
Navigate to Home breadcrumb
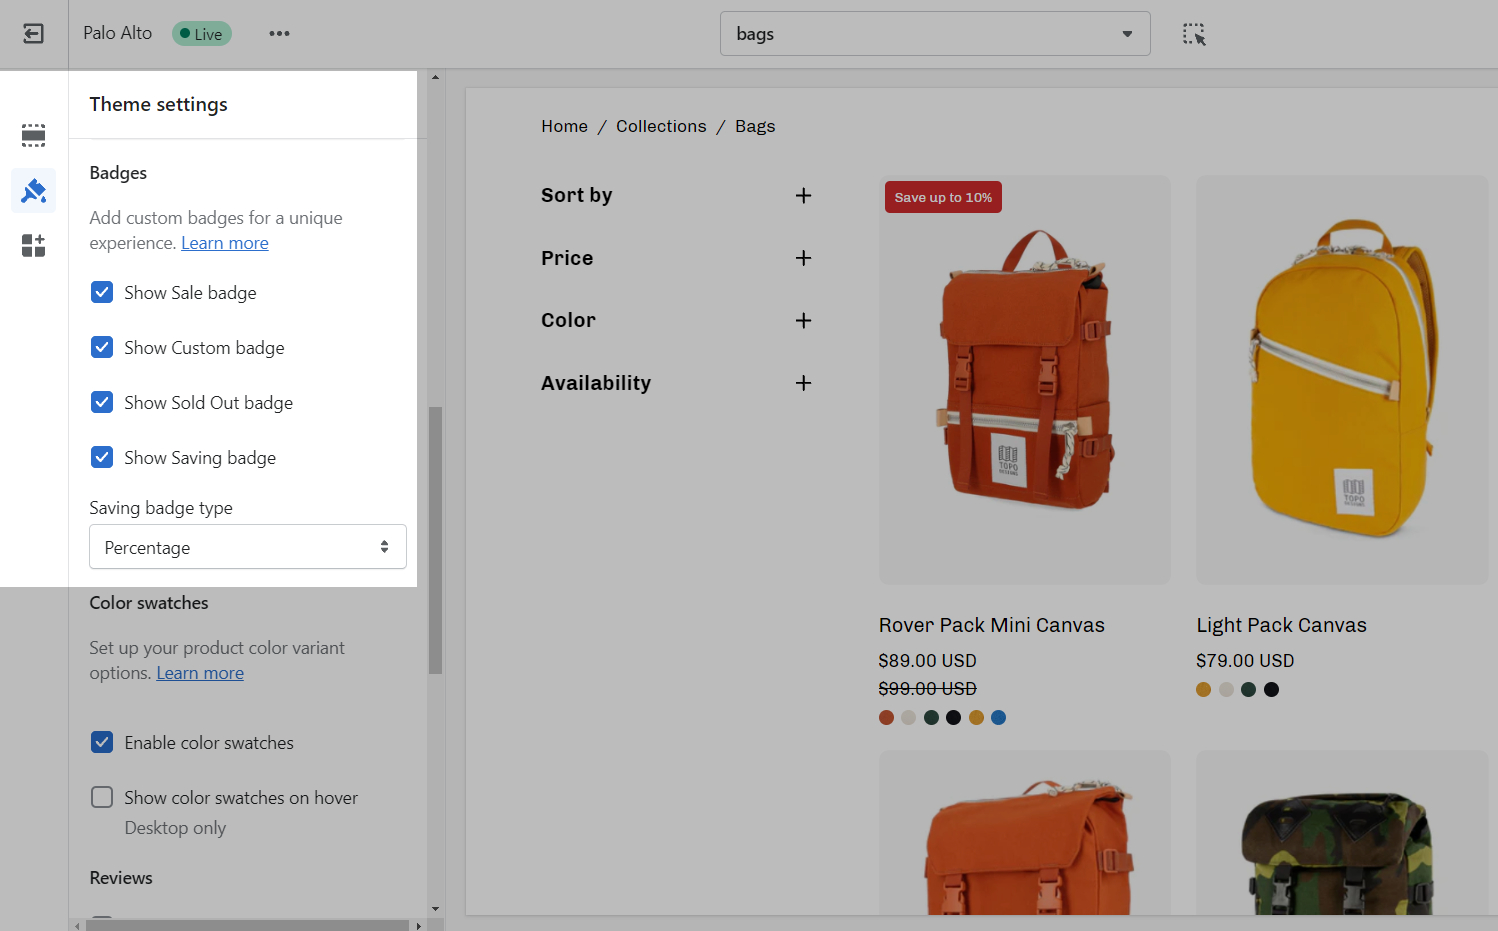564,126
